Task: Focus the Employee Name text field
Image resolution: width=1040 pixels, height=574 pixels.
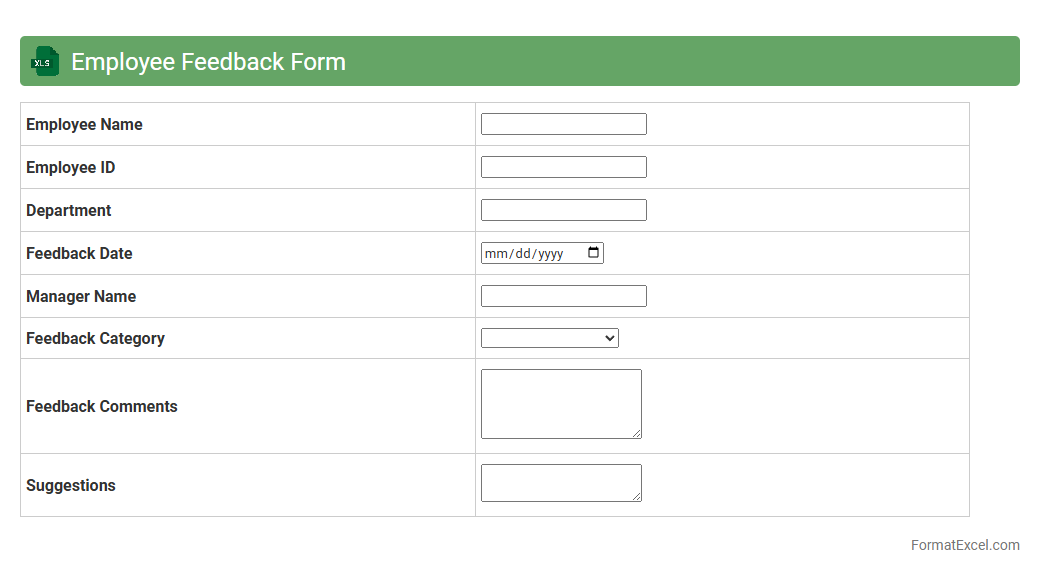Action: [x=563, y=124]
